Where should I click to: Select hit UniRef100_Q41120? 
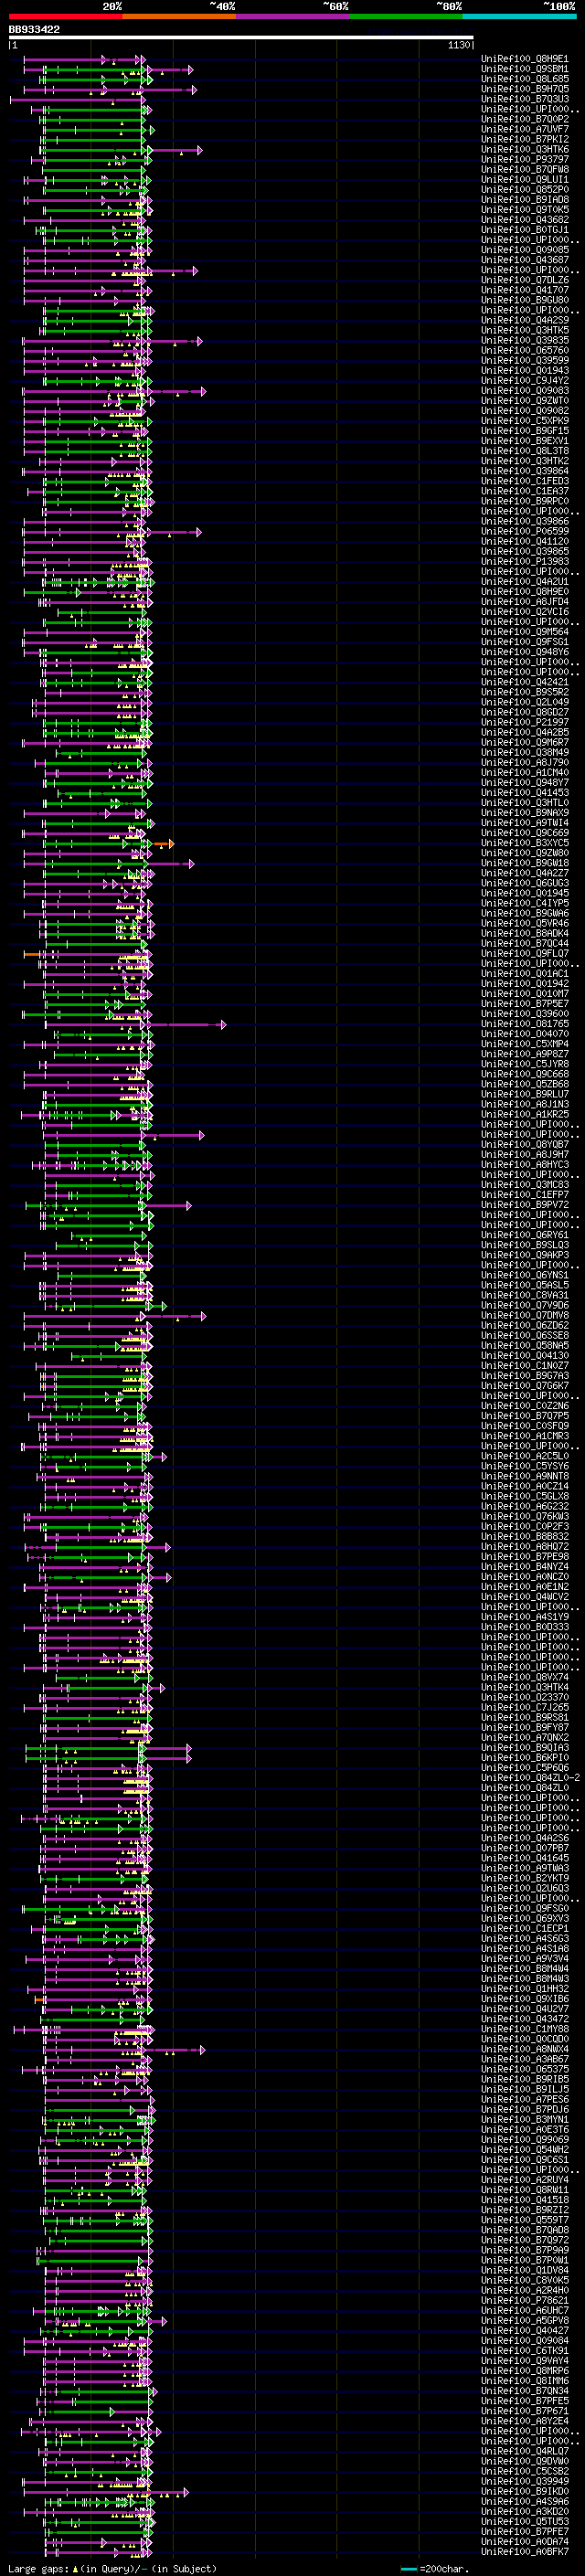coord(525,542)
